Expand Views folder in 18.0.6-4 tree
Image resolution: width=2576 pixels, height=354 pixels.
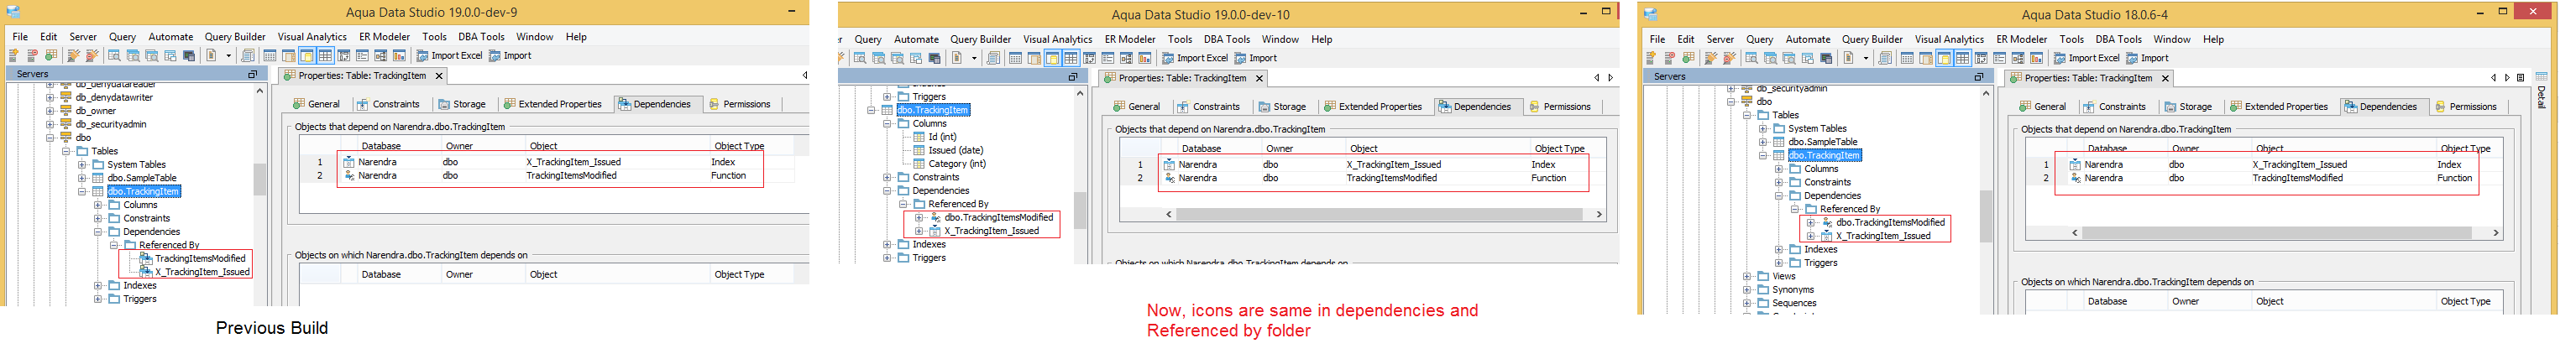click(1747, 277)
